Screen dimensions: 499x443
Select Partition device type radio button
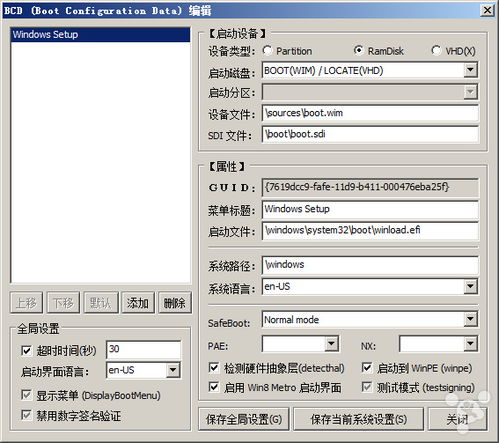pos(267,51)
